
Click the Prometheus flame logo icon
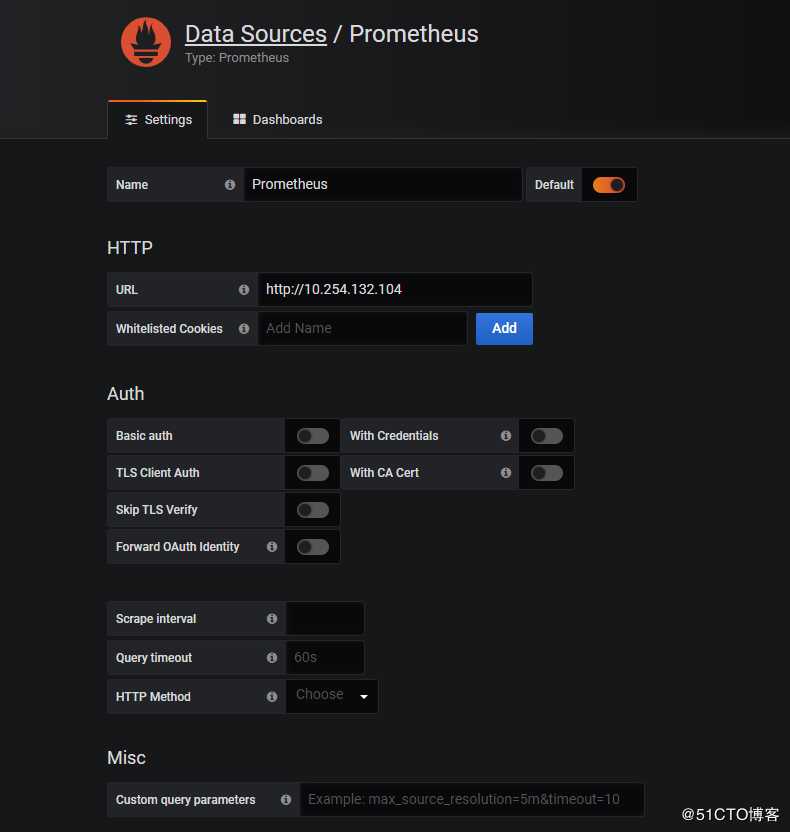(x=146, y=42)
